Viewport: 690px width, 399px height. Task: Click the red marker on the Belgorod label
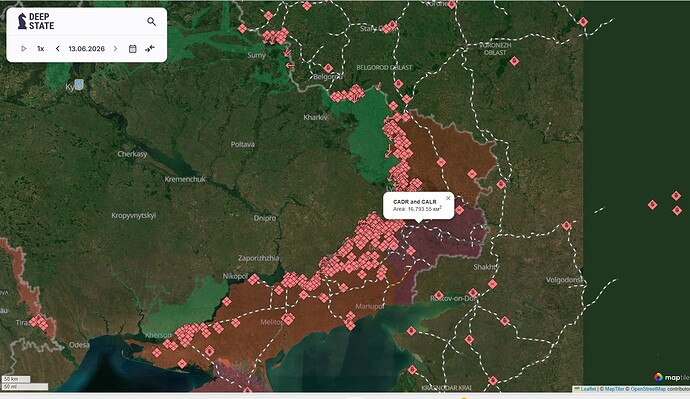(328, 68)
